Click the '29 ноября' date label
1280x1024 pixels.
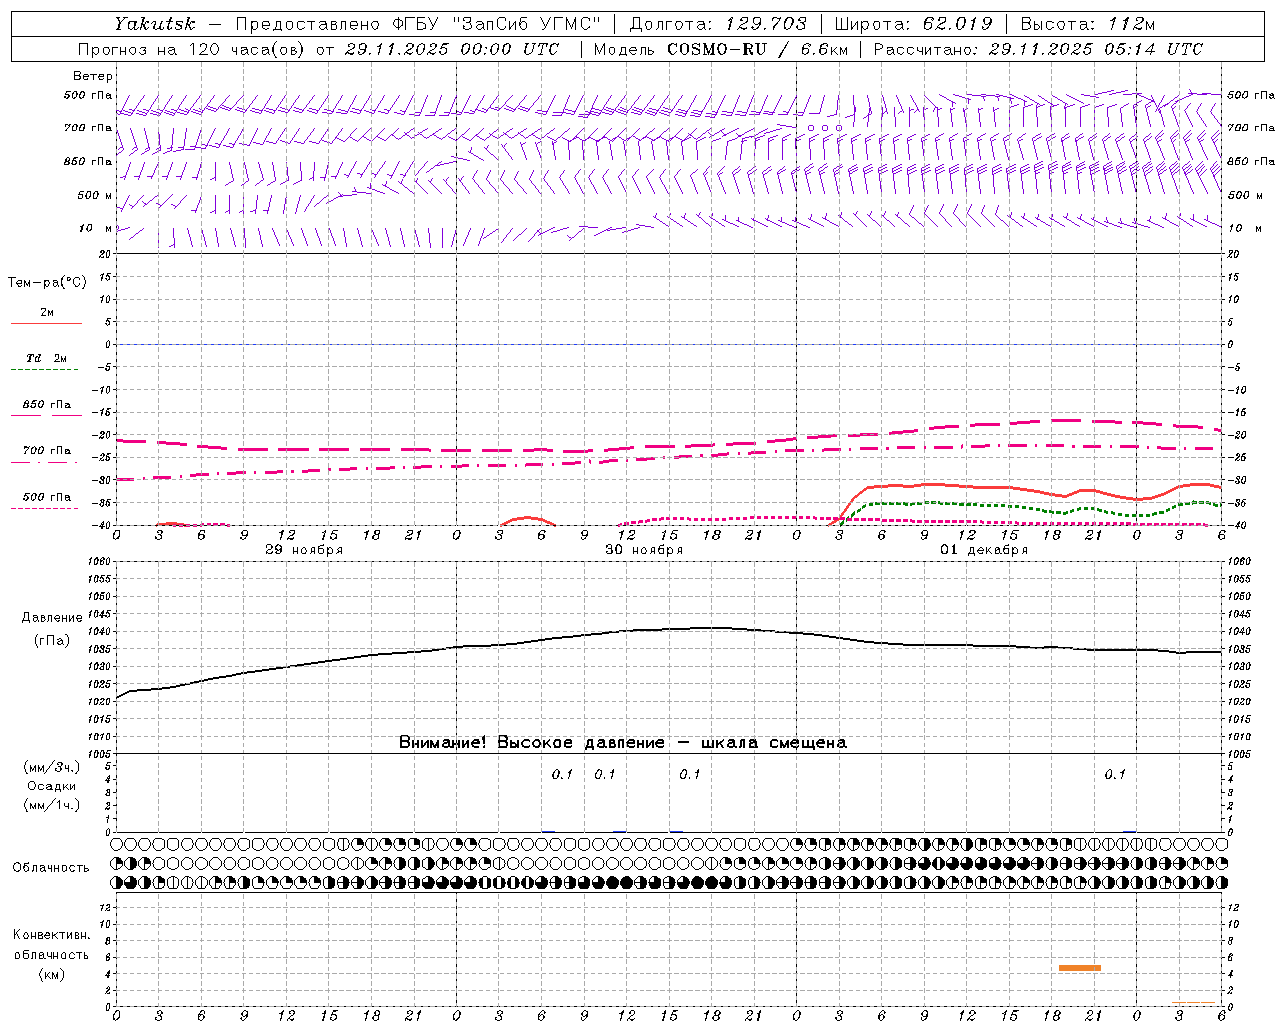[x=304, y=550]
